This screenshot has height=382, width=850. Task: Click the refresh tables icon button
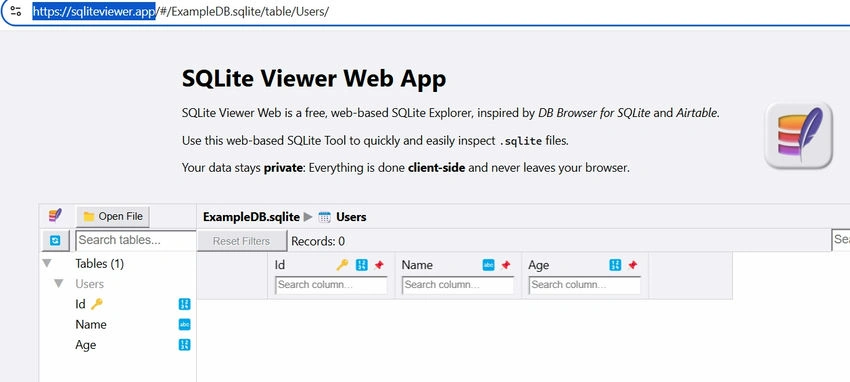[x=55, y=241]
